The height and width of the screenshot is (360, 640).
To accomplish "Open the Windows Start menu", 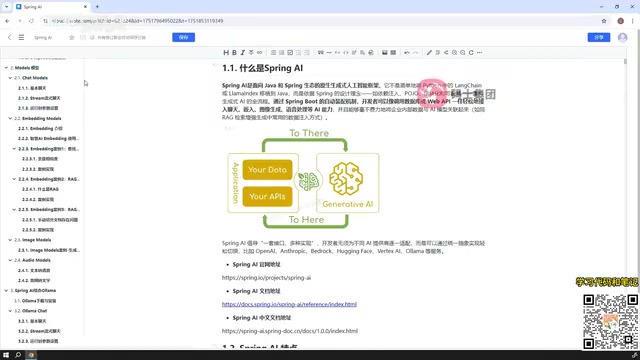I will coord(6,355).
